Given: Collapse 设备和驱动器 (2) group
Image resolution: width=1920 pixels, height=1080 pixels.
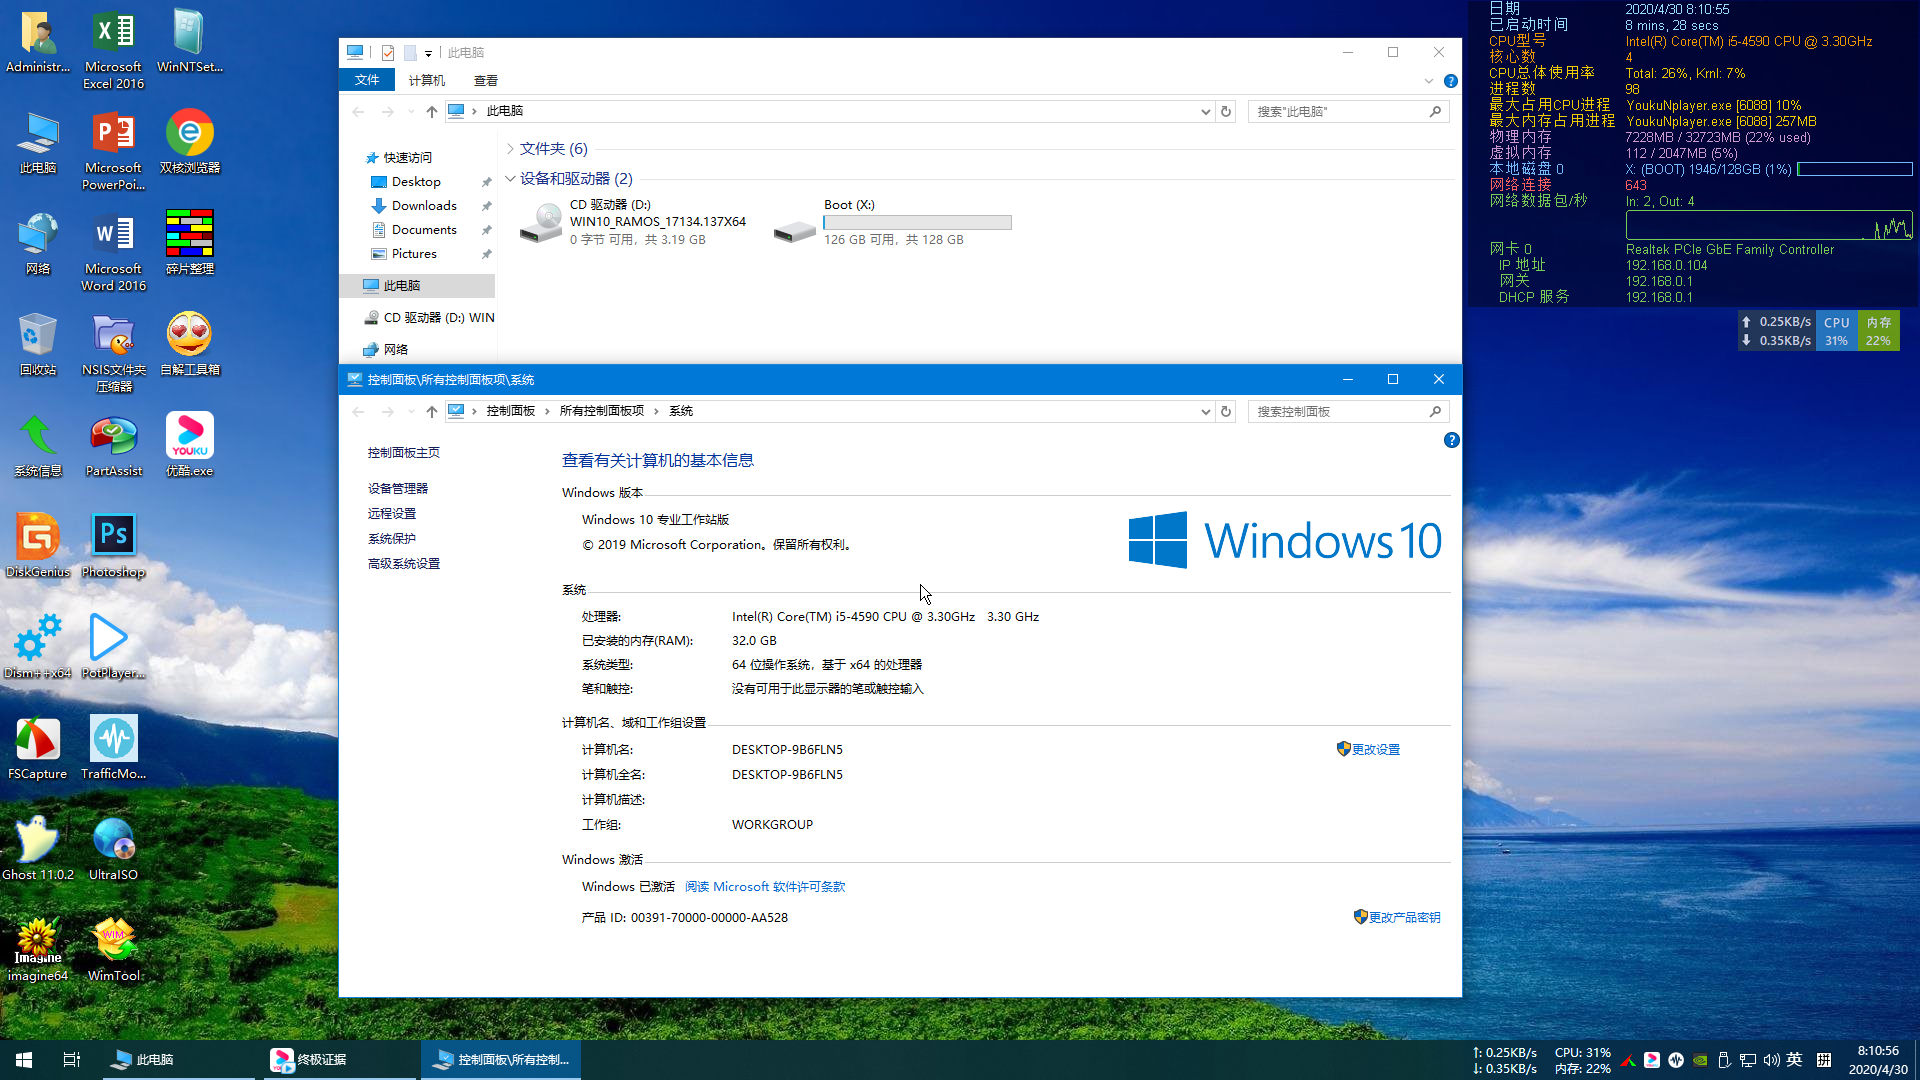Looking at the screenshot, I should [x=510, y=178].
